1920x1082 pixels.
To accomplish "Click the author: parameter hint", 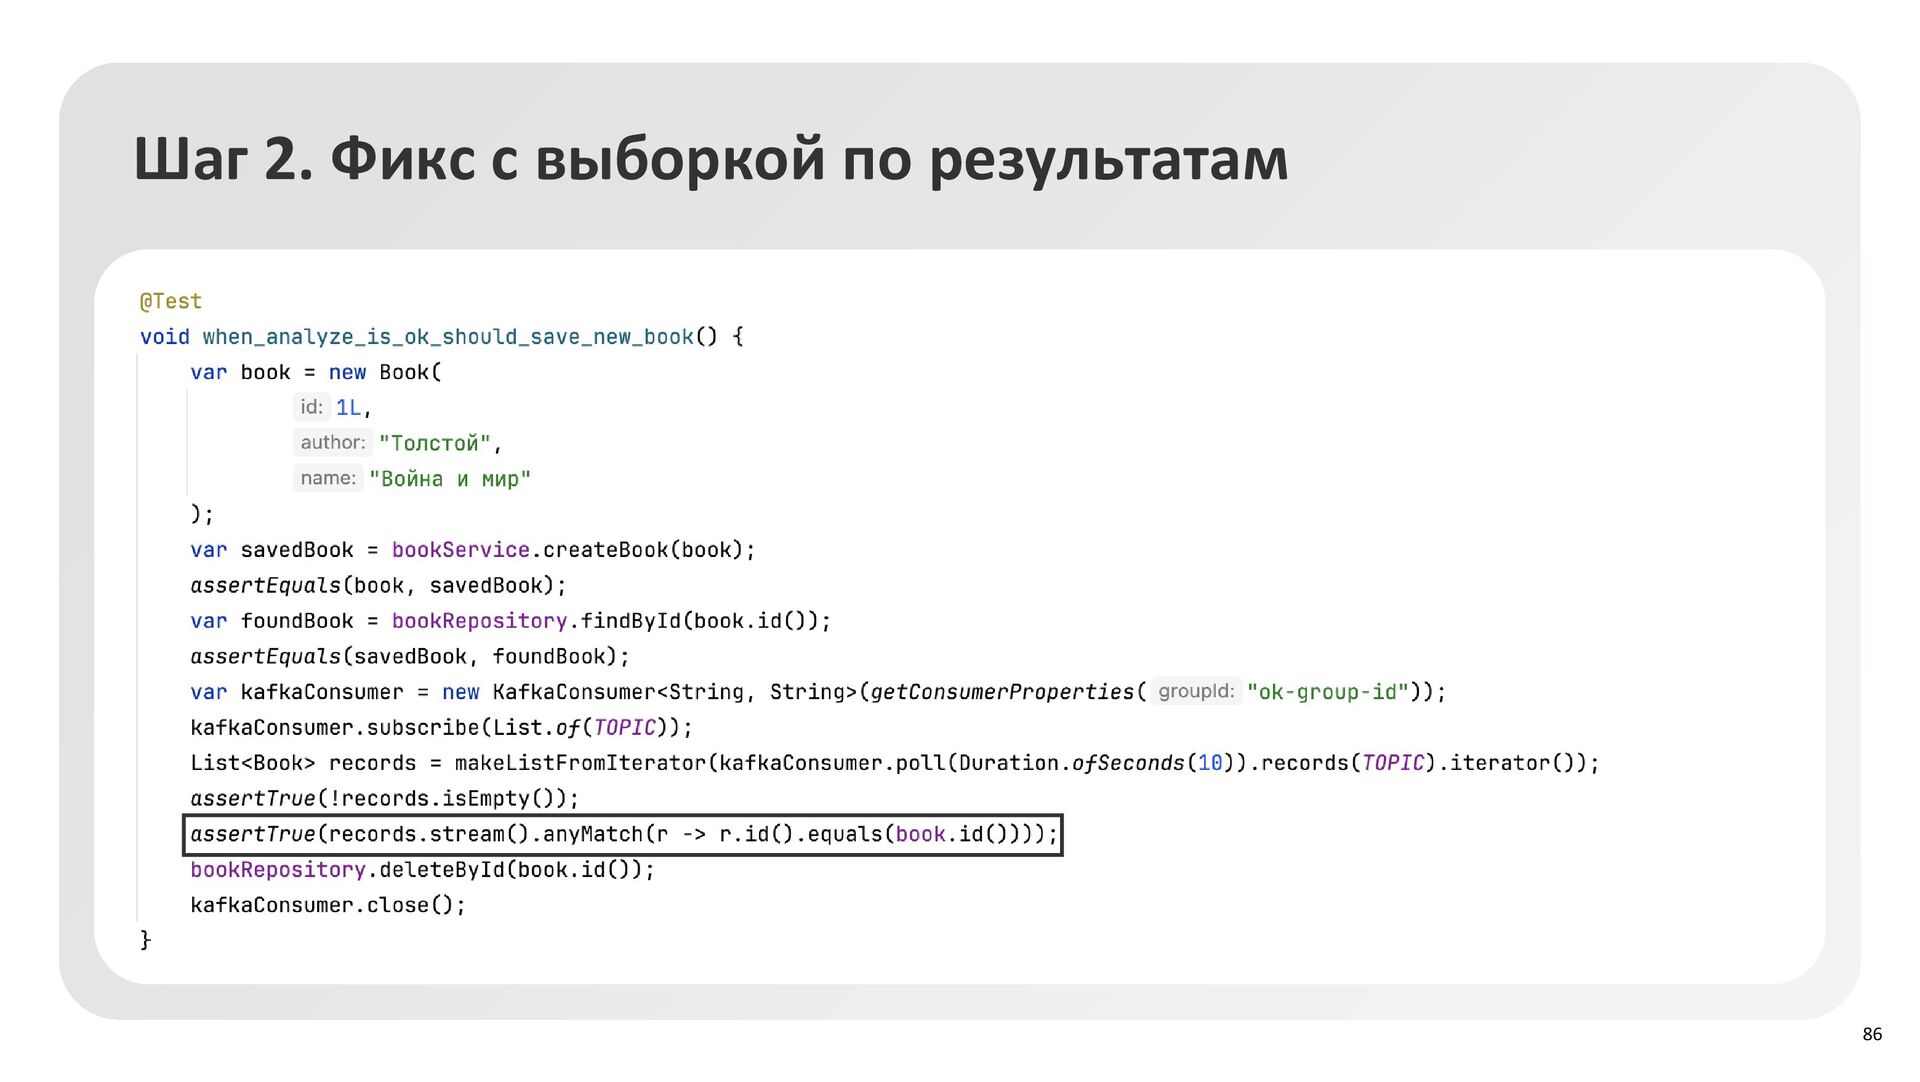I will coord(332,442).
